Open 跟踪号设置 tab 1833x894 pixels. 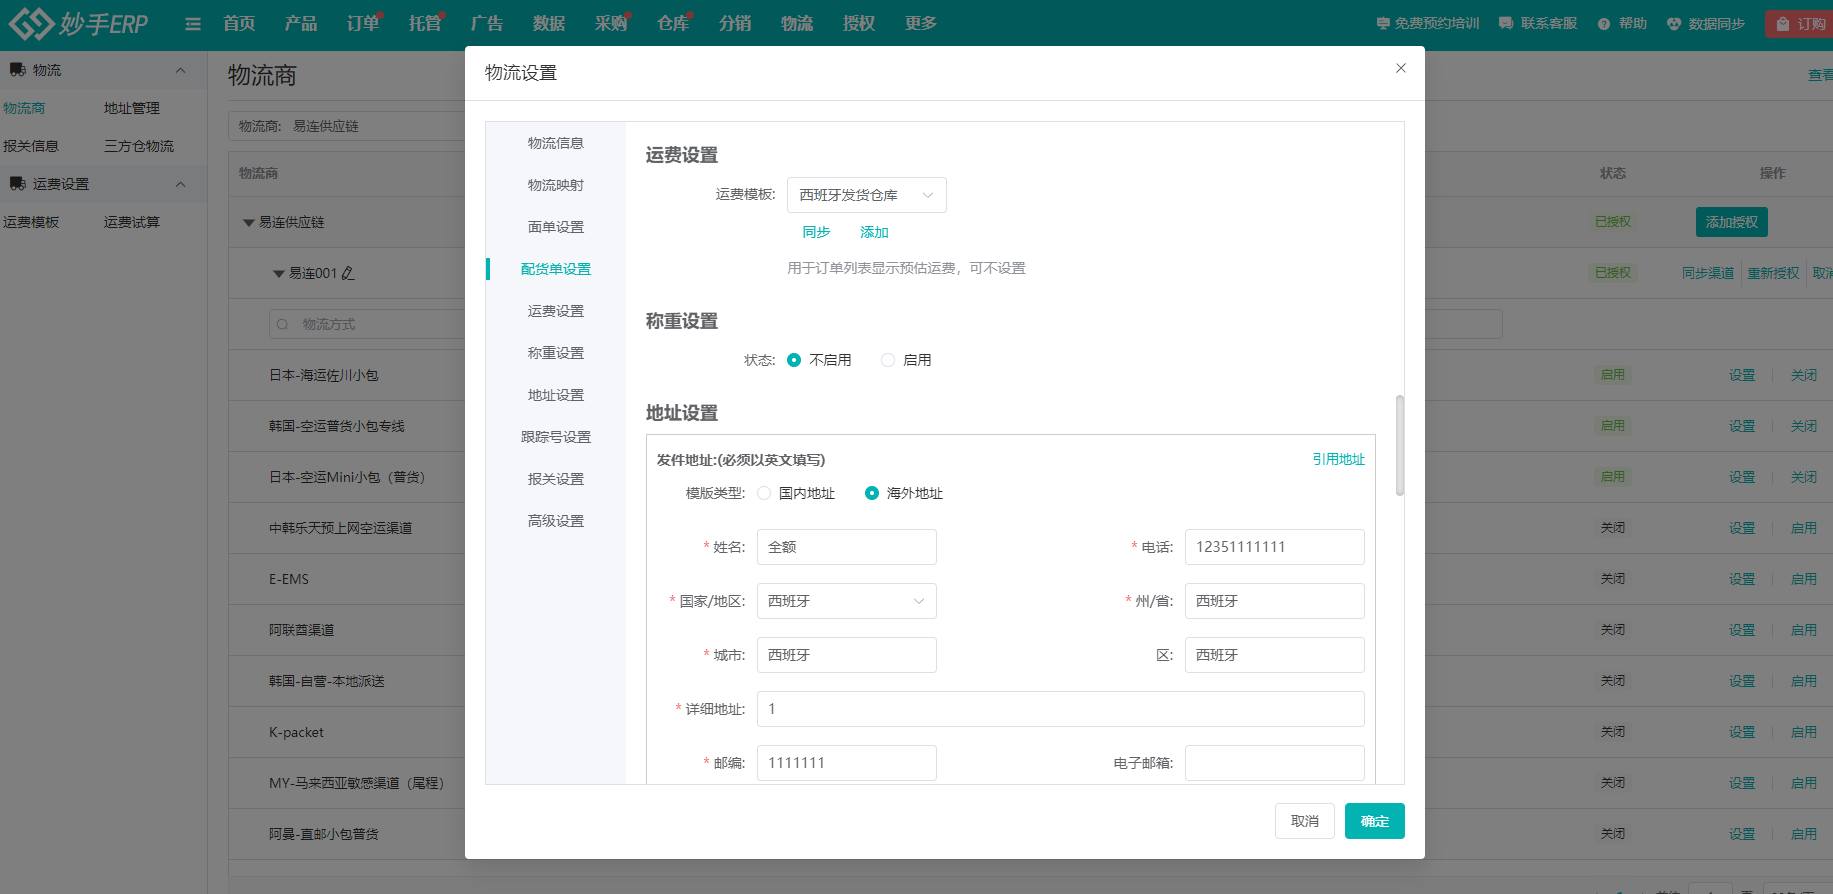pyautogui.click(x=556, y=437)
